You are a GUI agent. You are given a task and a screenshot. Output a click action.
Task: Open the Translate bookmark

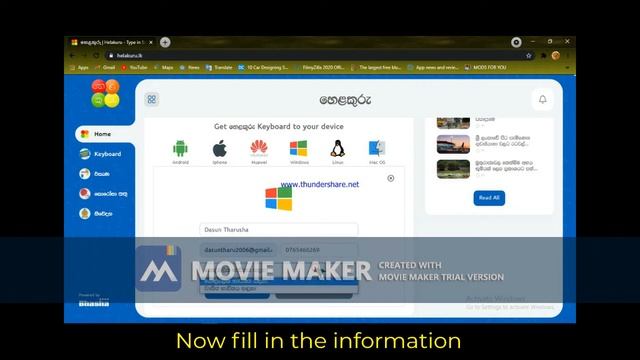click(x=219, y=67)
